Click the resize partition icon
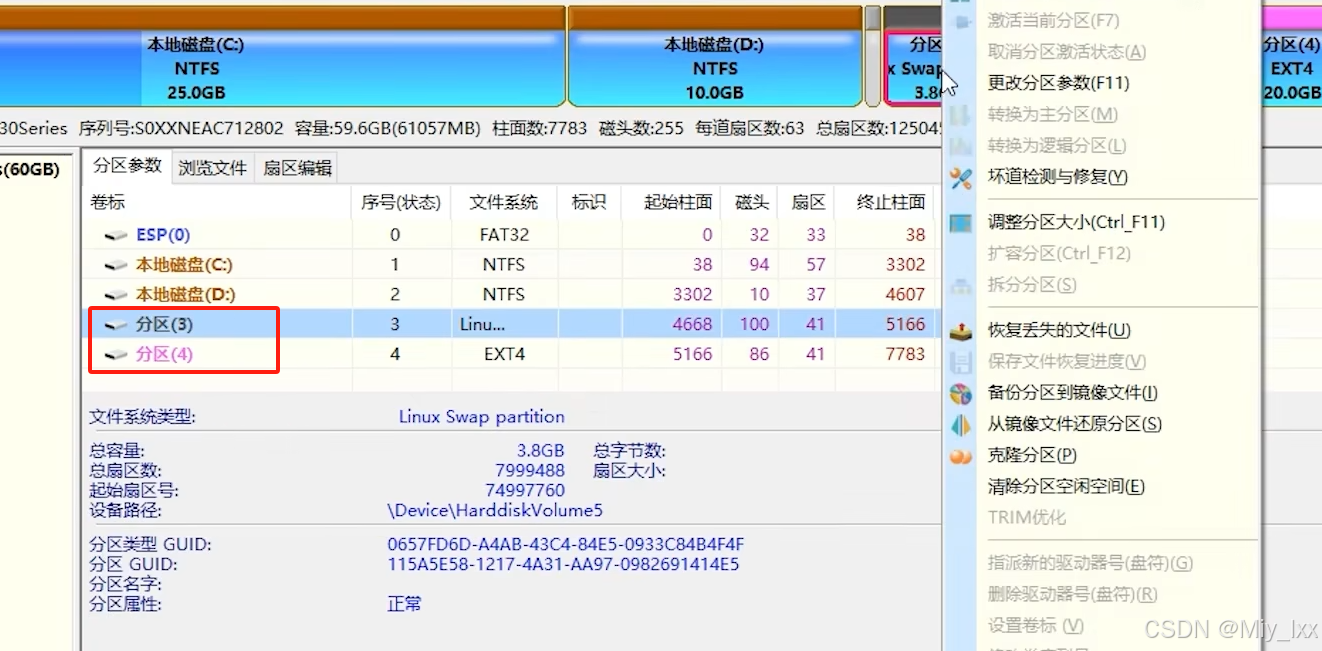Screen dimensions: 1322x651 [x=961, y=223]
